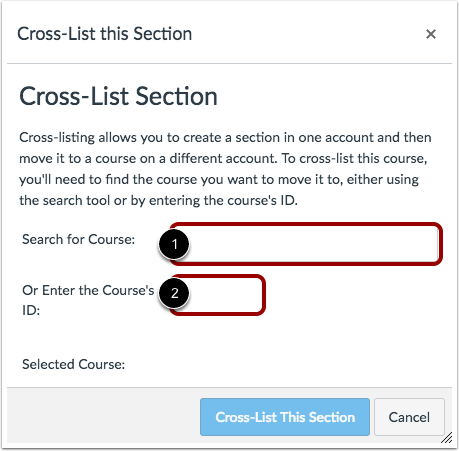Focus the Course's ID input box
This screenshot has height=451, width=459.
coord(217,295)
